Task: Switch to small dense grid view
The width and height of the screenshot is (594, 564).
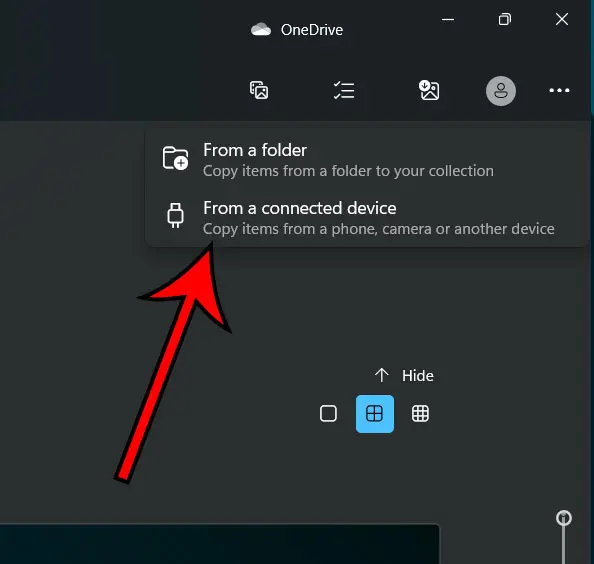Action: tap(420, 413)
